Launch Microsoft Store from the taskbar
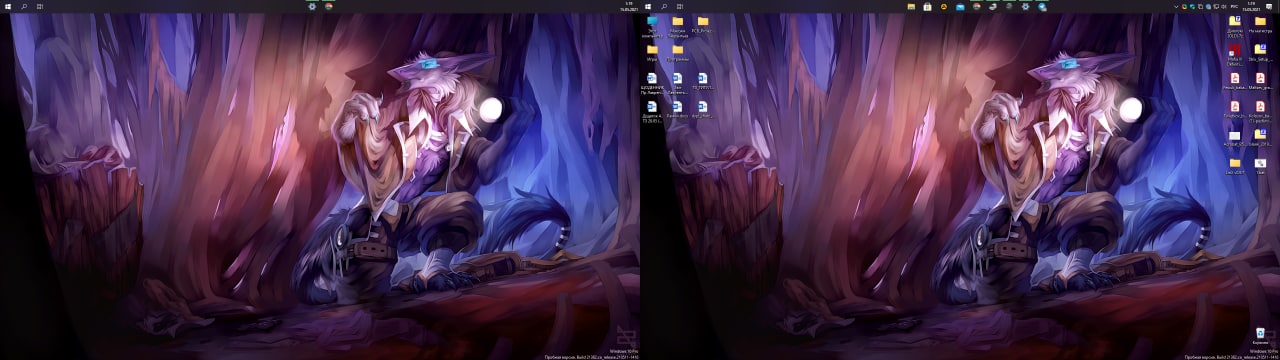 coord(927,6)
